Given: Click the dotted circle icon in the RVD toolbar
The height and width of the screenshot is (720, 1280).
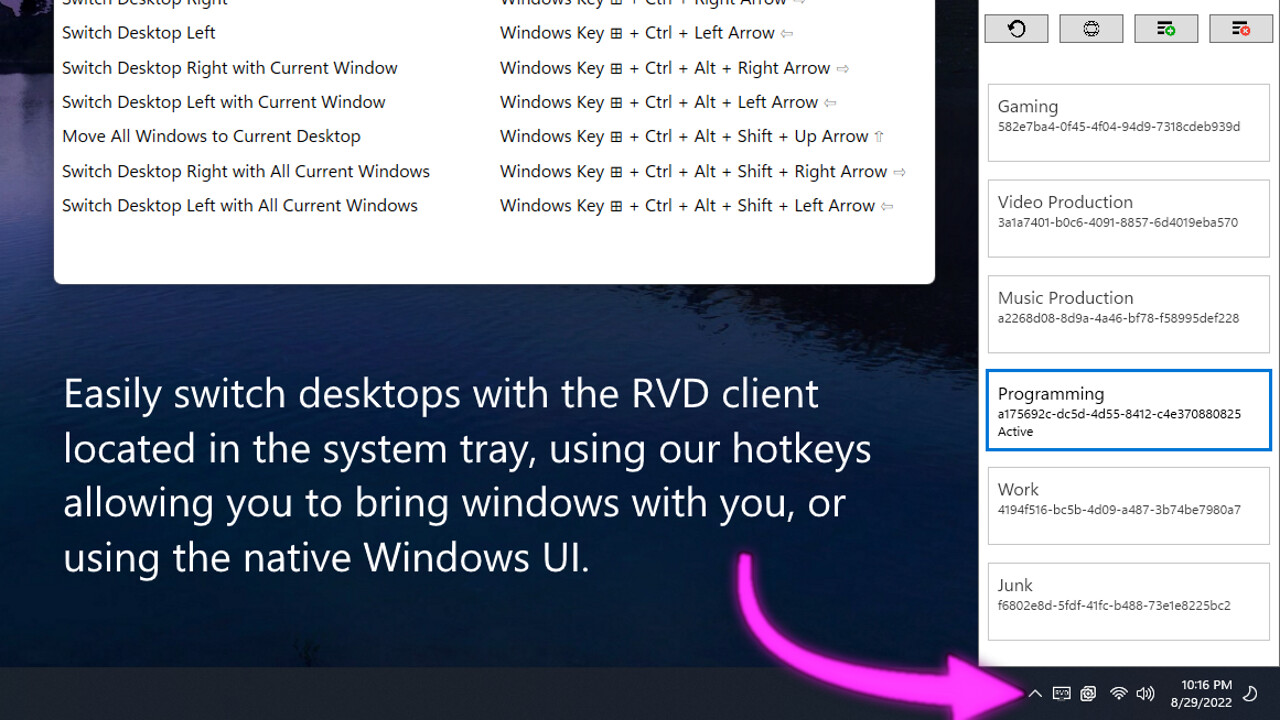Looking at the screenshot, I should point(1091,28).
